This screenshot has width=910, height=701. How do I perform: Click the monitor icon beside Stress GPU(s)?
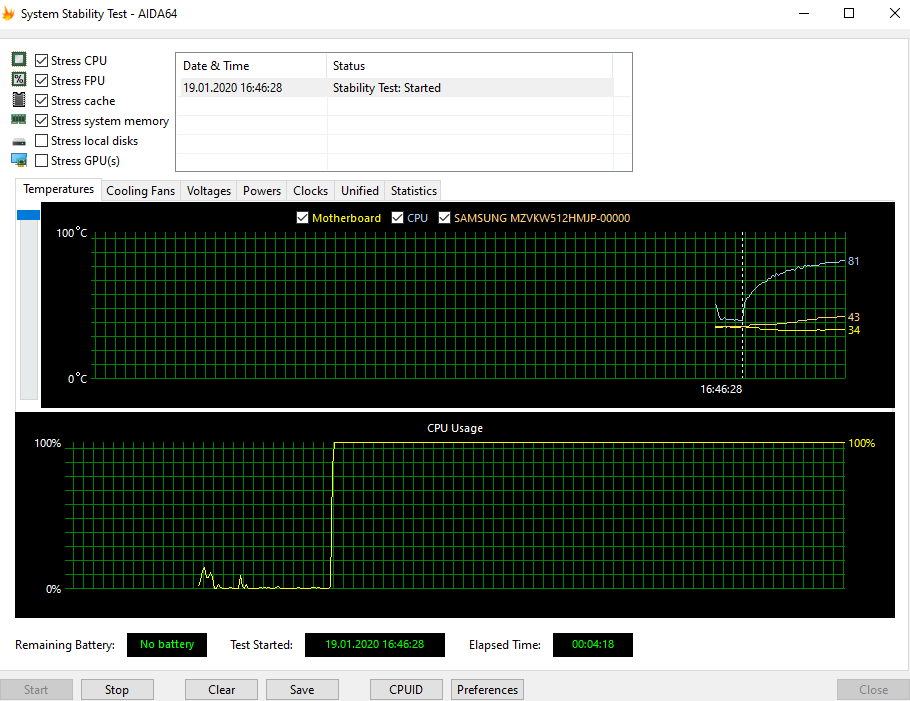coord(19,160)
